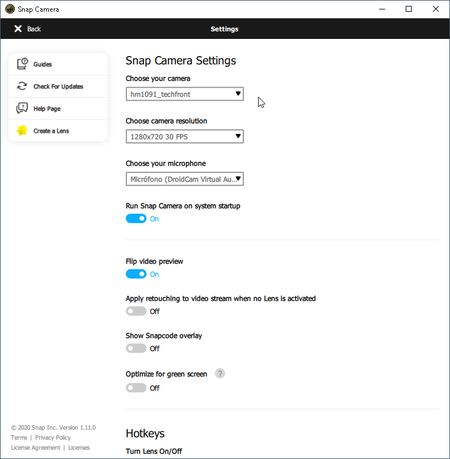Open the Choose your microphone dropdown
Image resolution: width=450 pixels, height=459 pixels.
(x=185, y=179)
